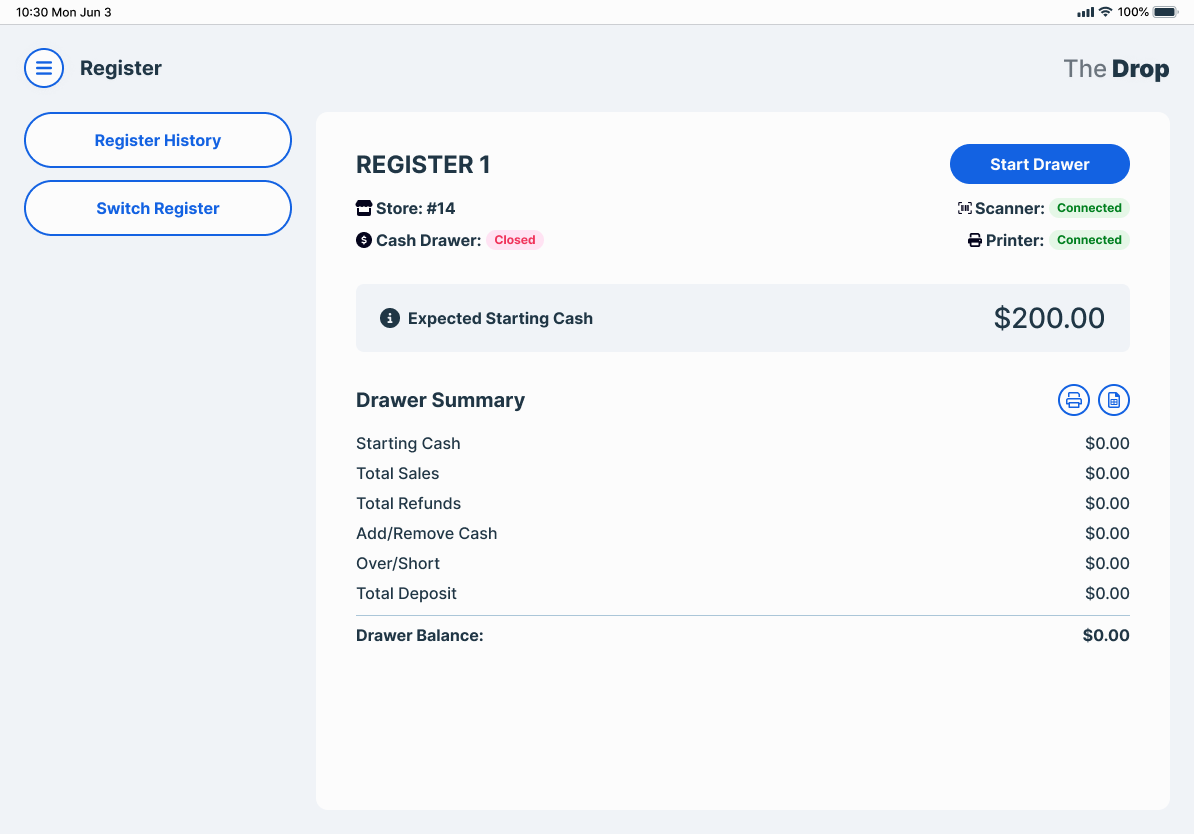The height and width of the screenshot is (834, 1194).
Task: Click the store icon next to Store #14
Action: (364, 208)
